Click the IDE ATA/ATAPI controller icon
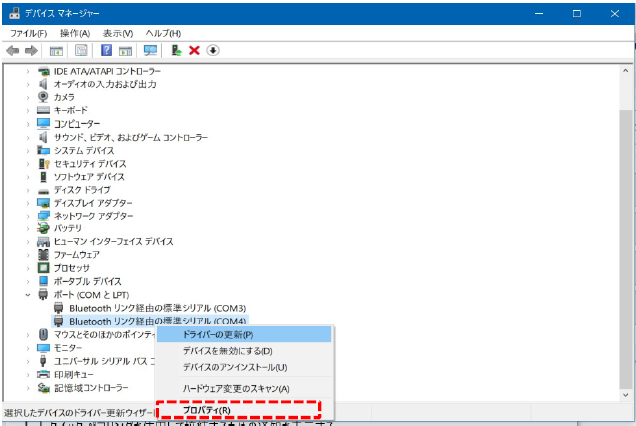This screenshot has height=426, width=636. 43,71
